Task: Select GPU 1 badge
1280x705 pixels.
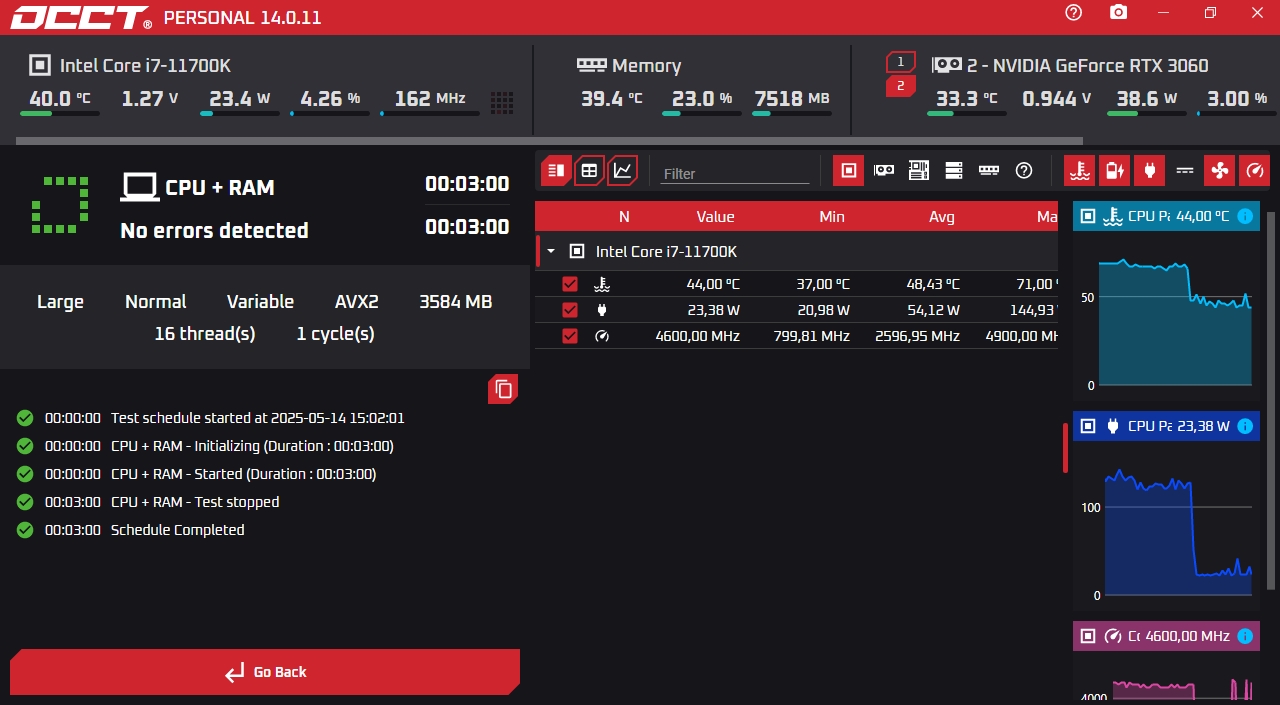Action: point(900,62)
